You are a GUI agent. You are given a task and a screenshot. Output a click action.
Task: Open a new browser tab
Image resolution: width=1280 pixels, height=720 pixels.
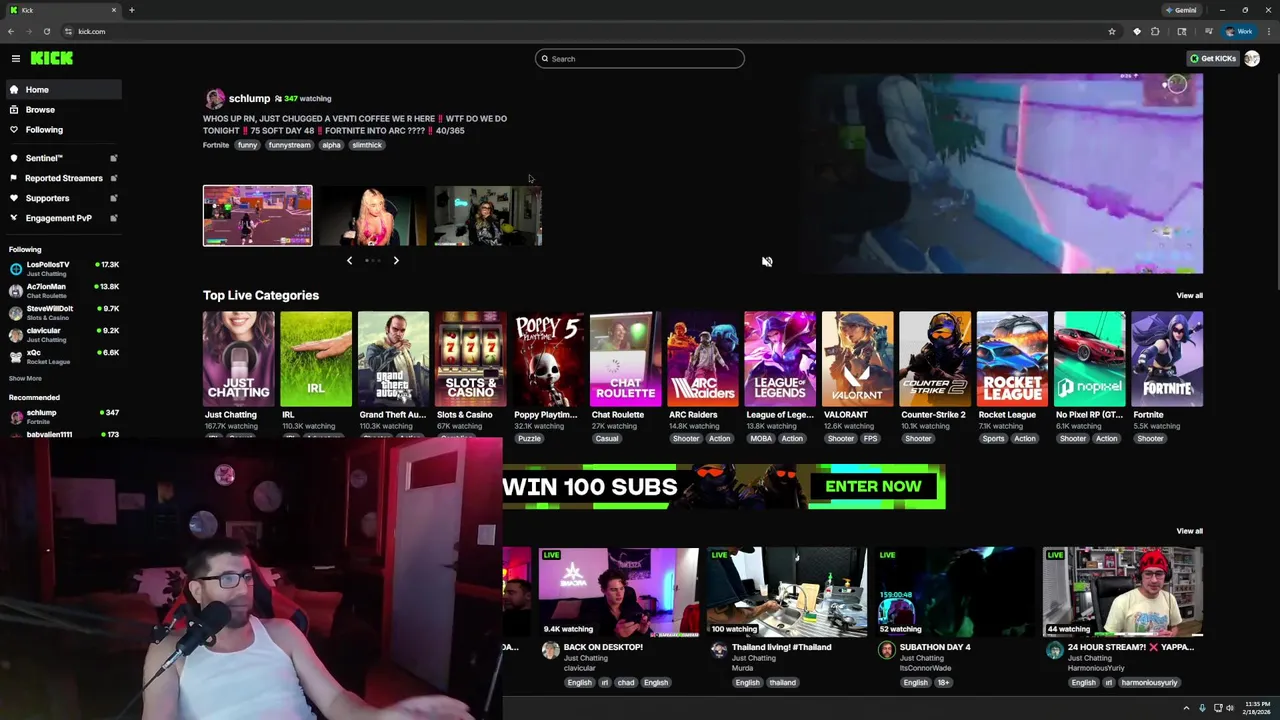coord(131,10)
